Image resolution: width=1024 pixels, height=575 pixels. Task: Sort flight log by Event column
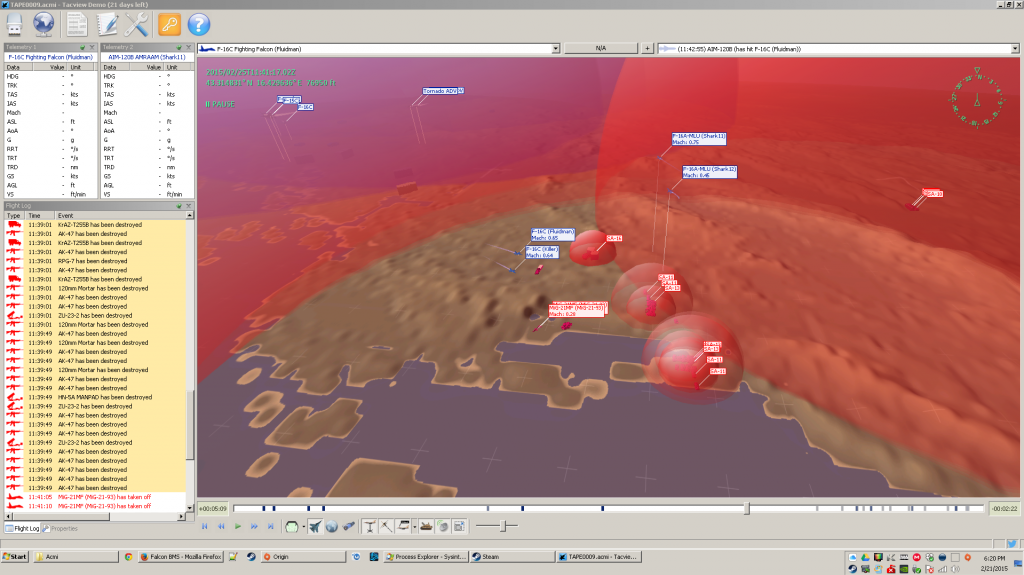coord(120,215)
